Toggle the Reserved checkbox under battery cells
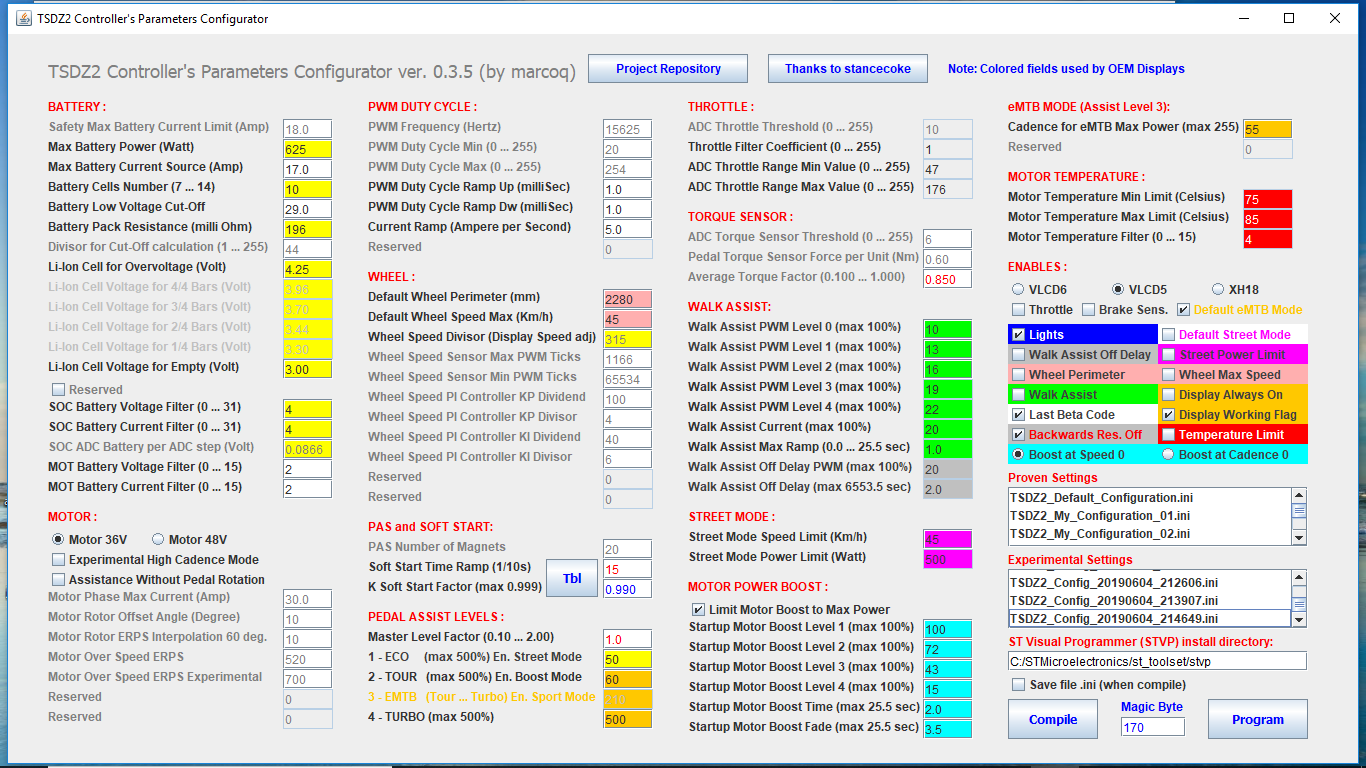 click(59, 389)
